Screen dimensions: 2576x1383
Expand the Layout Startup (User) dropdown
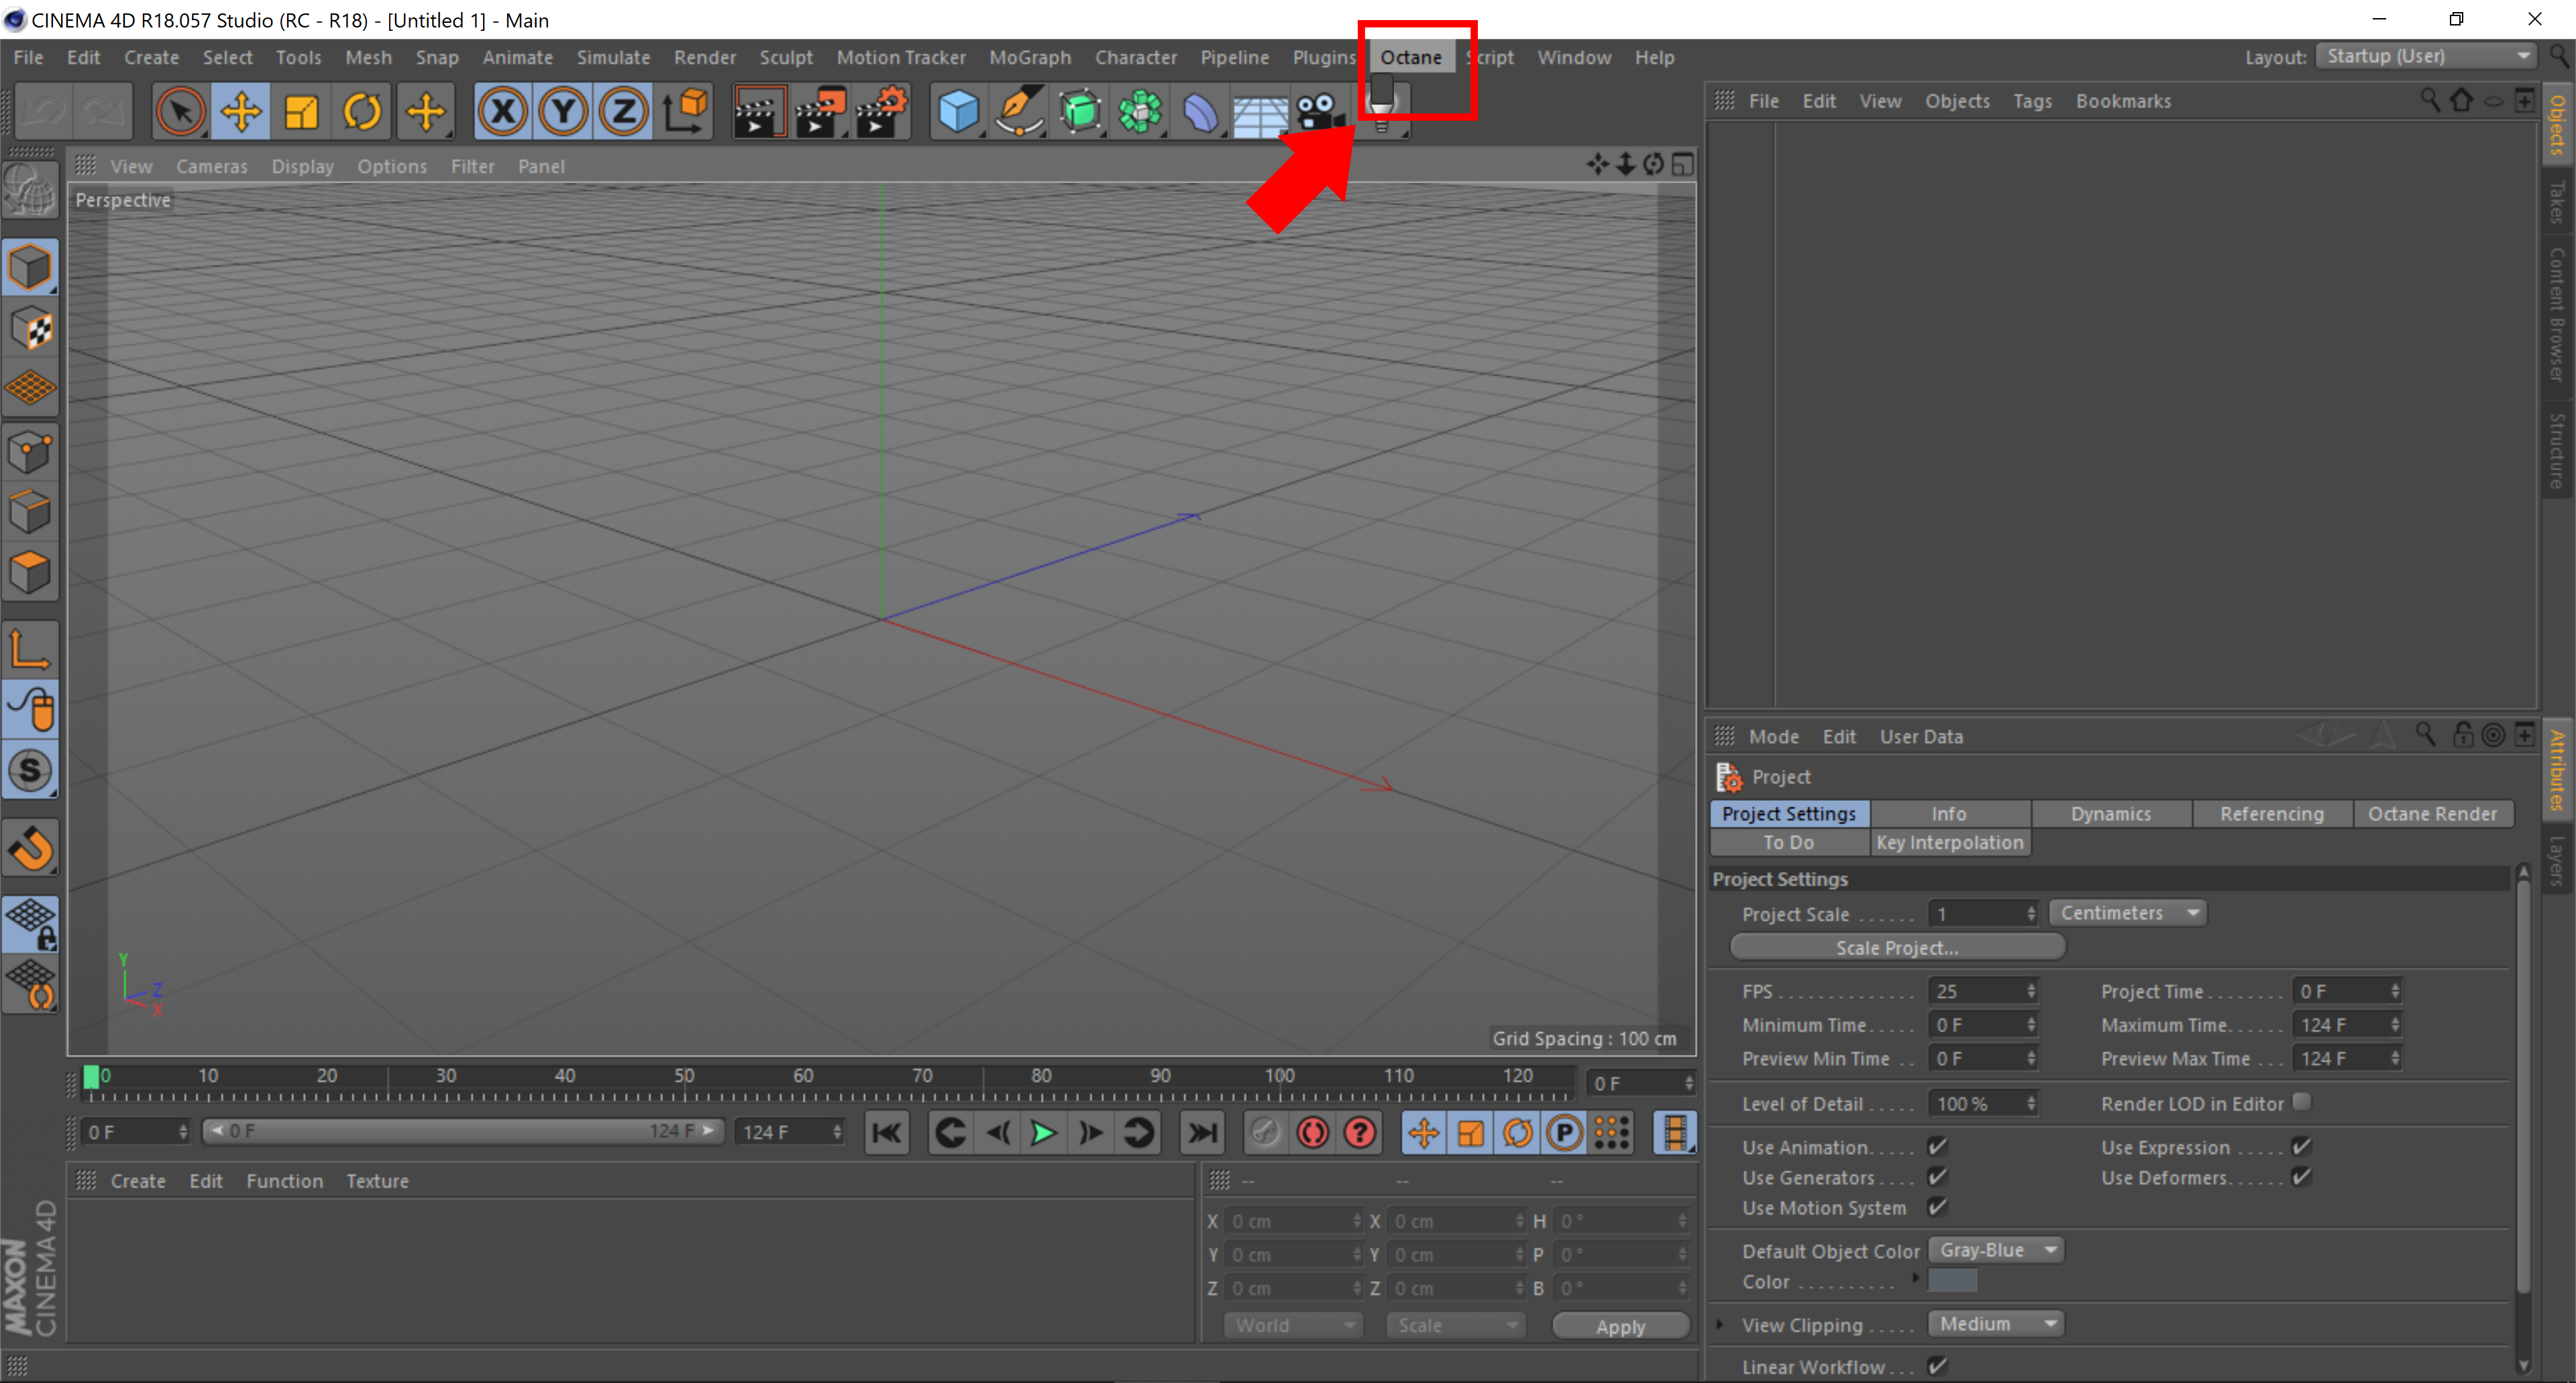[2425, 57]
